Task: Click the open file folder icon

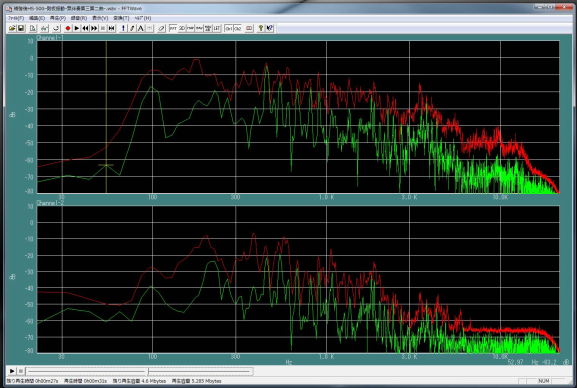Action: (x=12, y=28)
